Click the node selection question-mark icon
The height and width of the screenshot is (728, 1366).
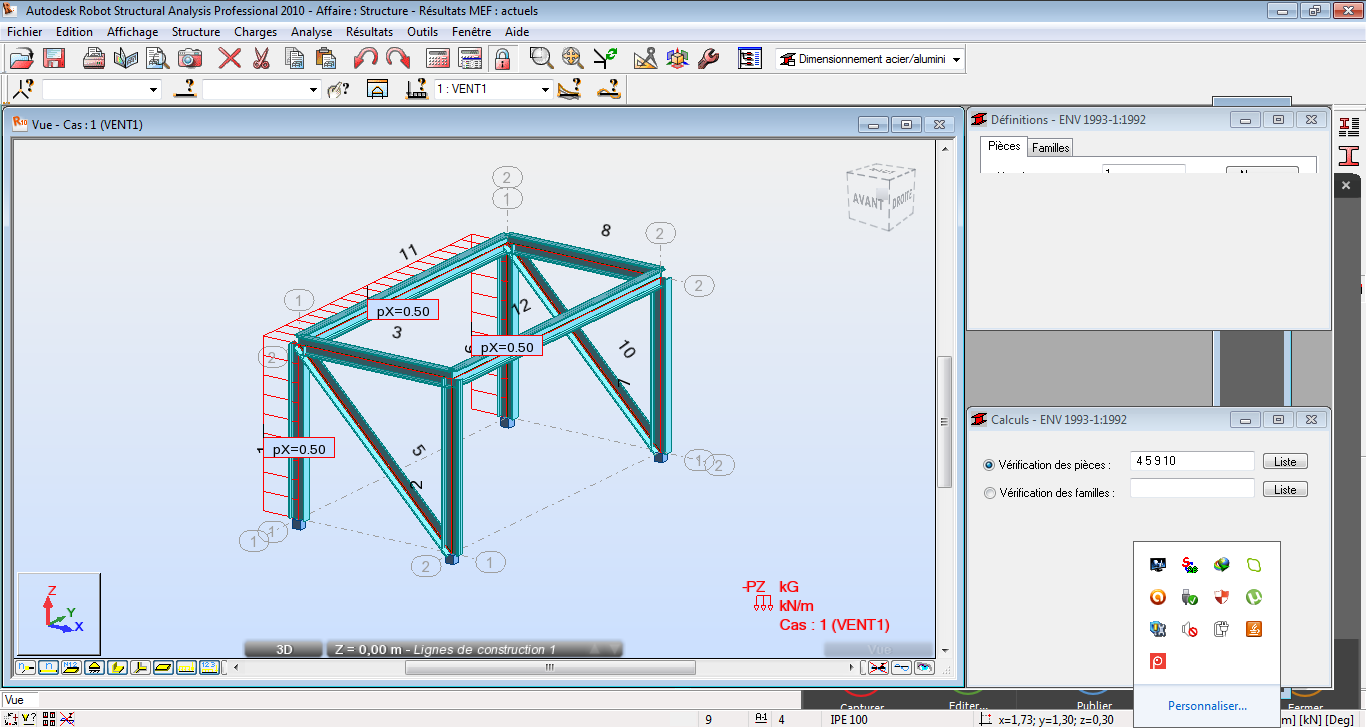[x=23, y=89]
